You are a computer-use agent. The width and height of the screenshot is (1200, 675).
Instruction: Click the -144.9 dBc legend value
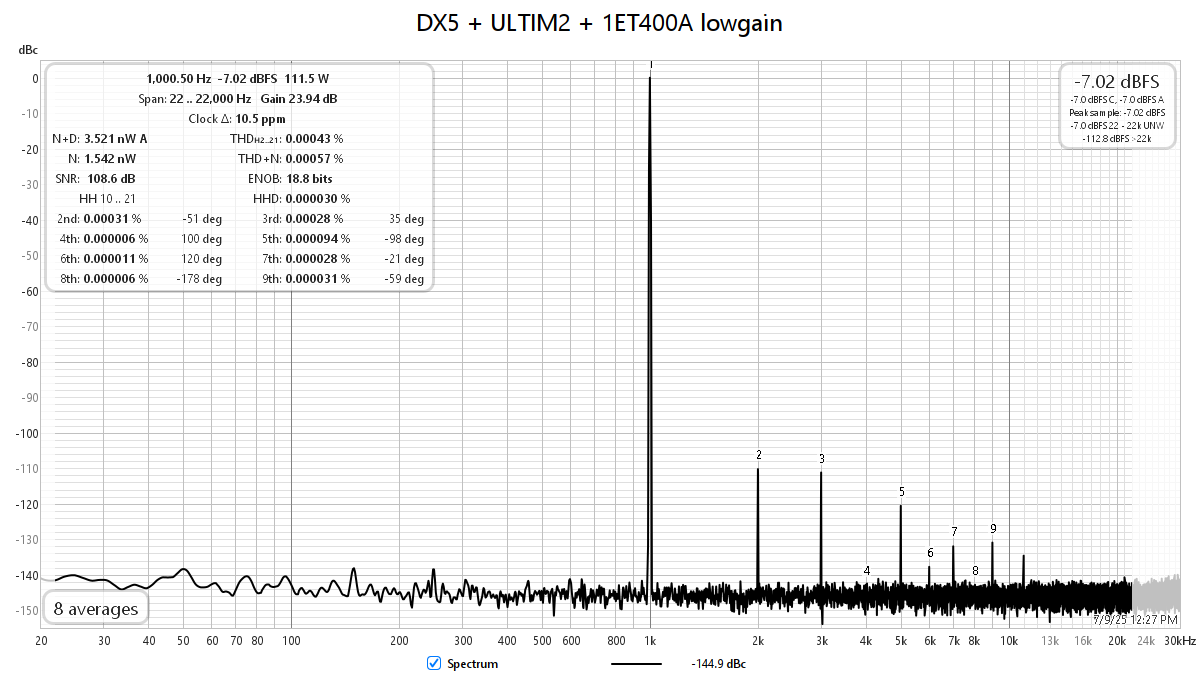pyautogui.click(x=718, y=664)
